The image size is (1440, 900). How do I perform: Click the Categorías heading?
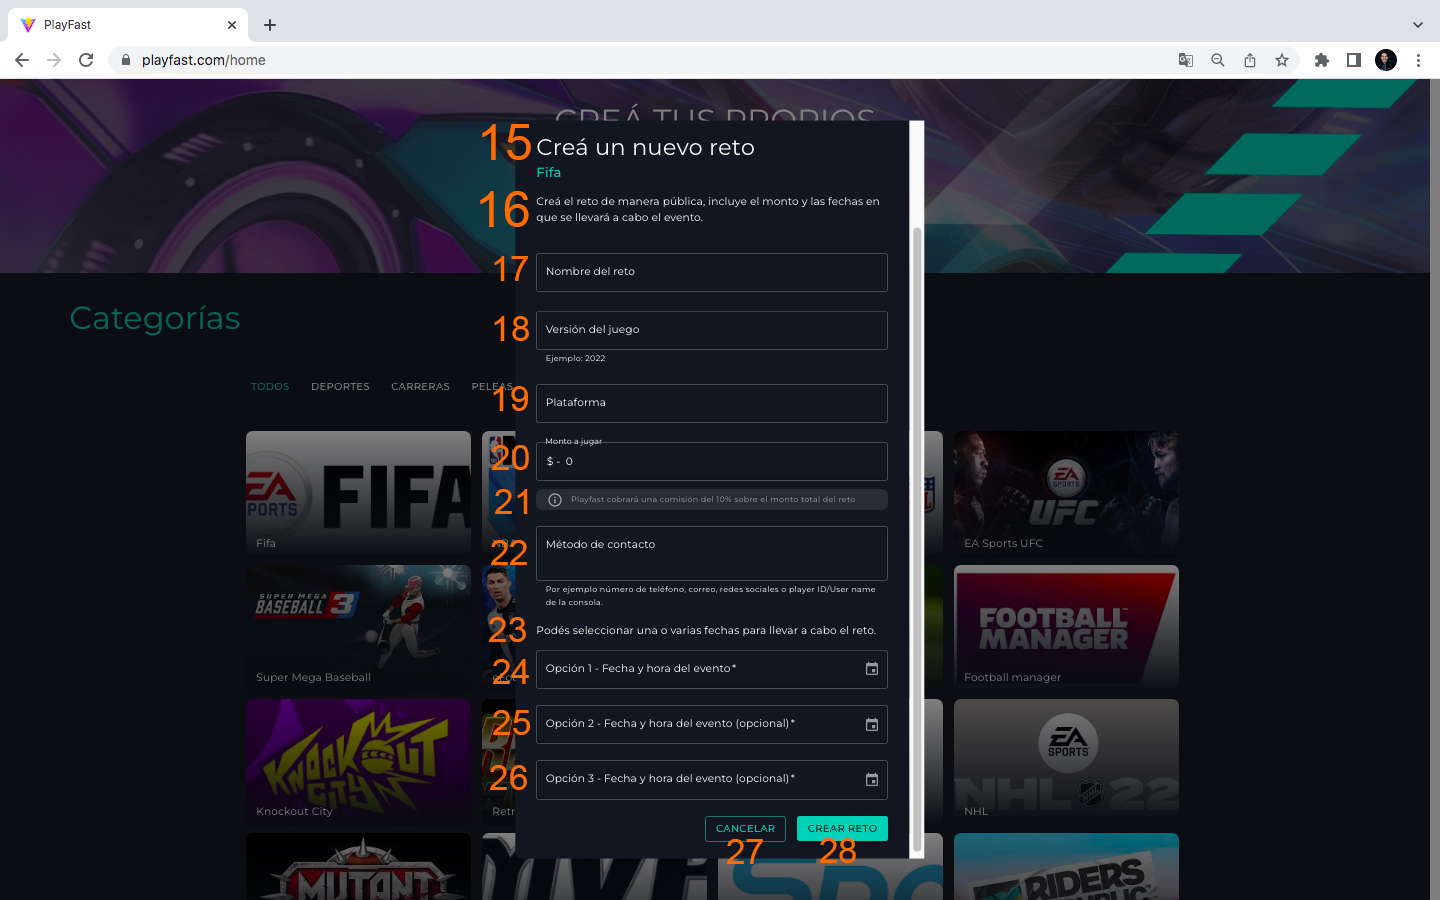(155, 318)
